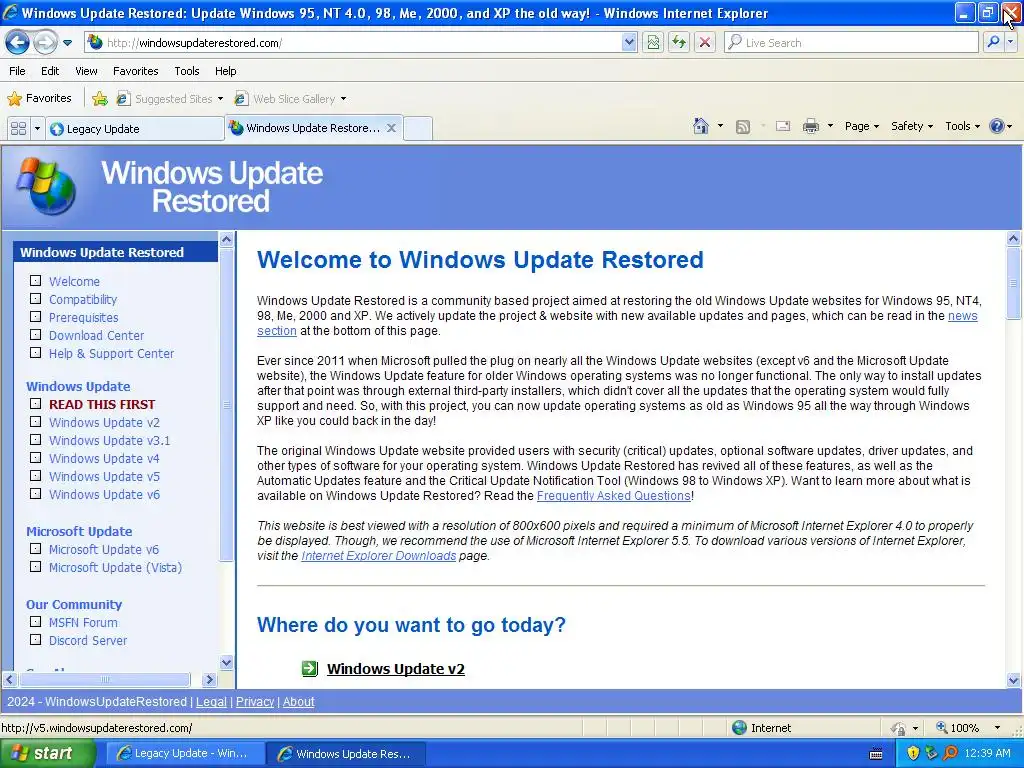Click the RSS Feeds icon
1024x768 pixels.
coord(743,127)
